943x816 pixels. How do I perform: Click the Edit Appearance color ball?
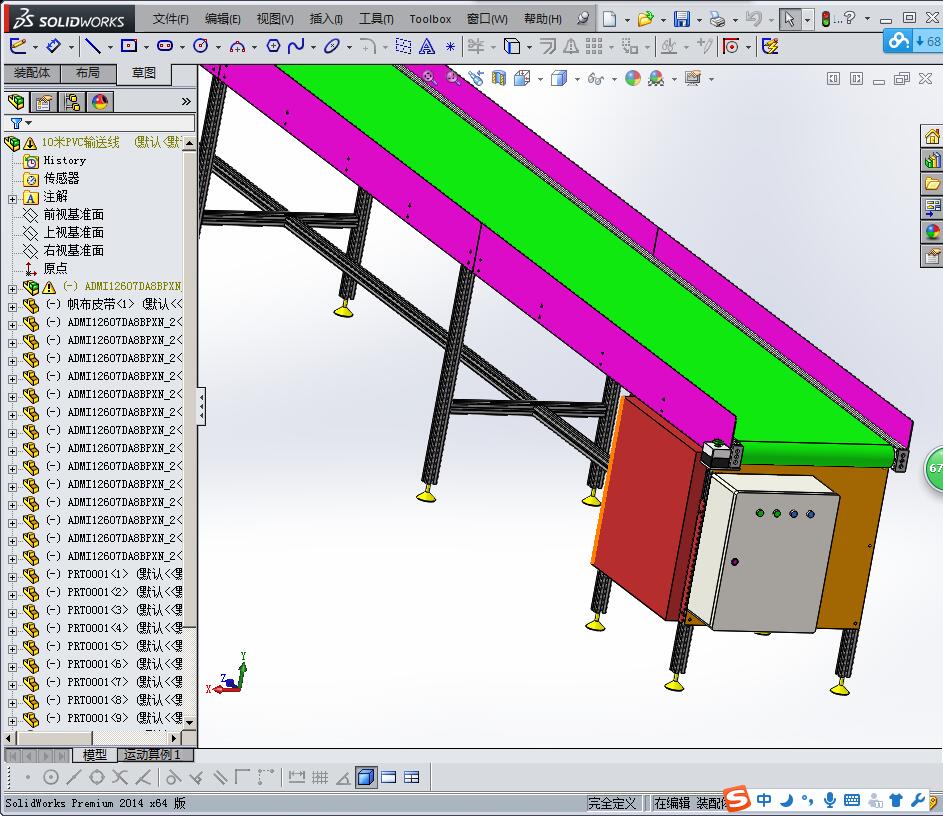tap(632, 77)
